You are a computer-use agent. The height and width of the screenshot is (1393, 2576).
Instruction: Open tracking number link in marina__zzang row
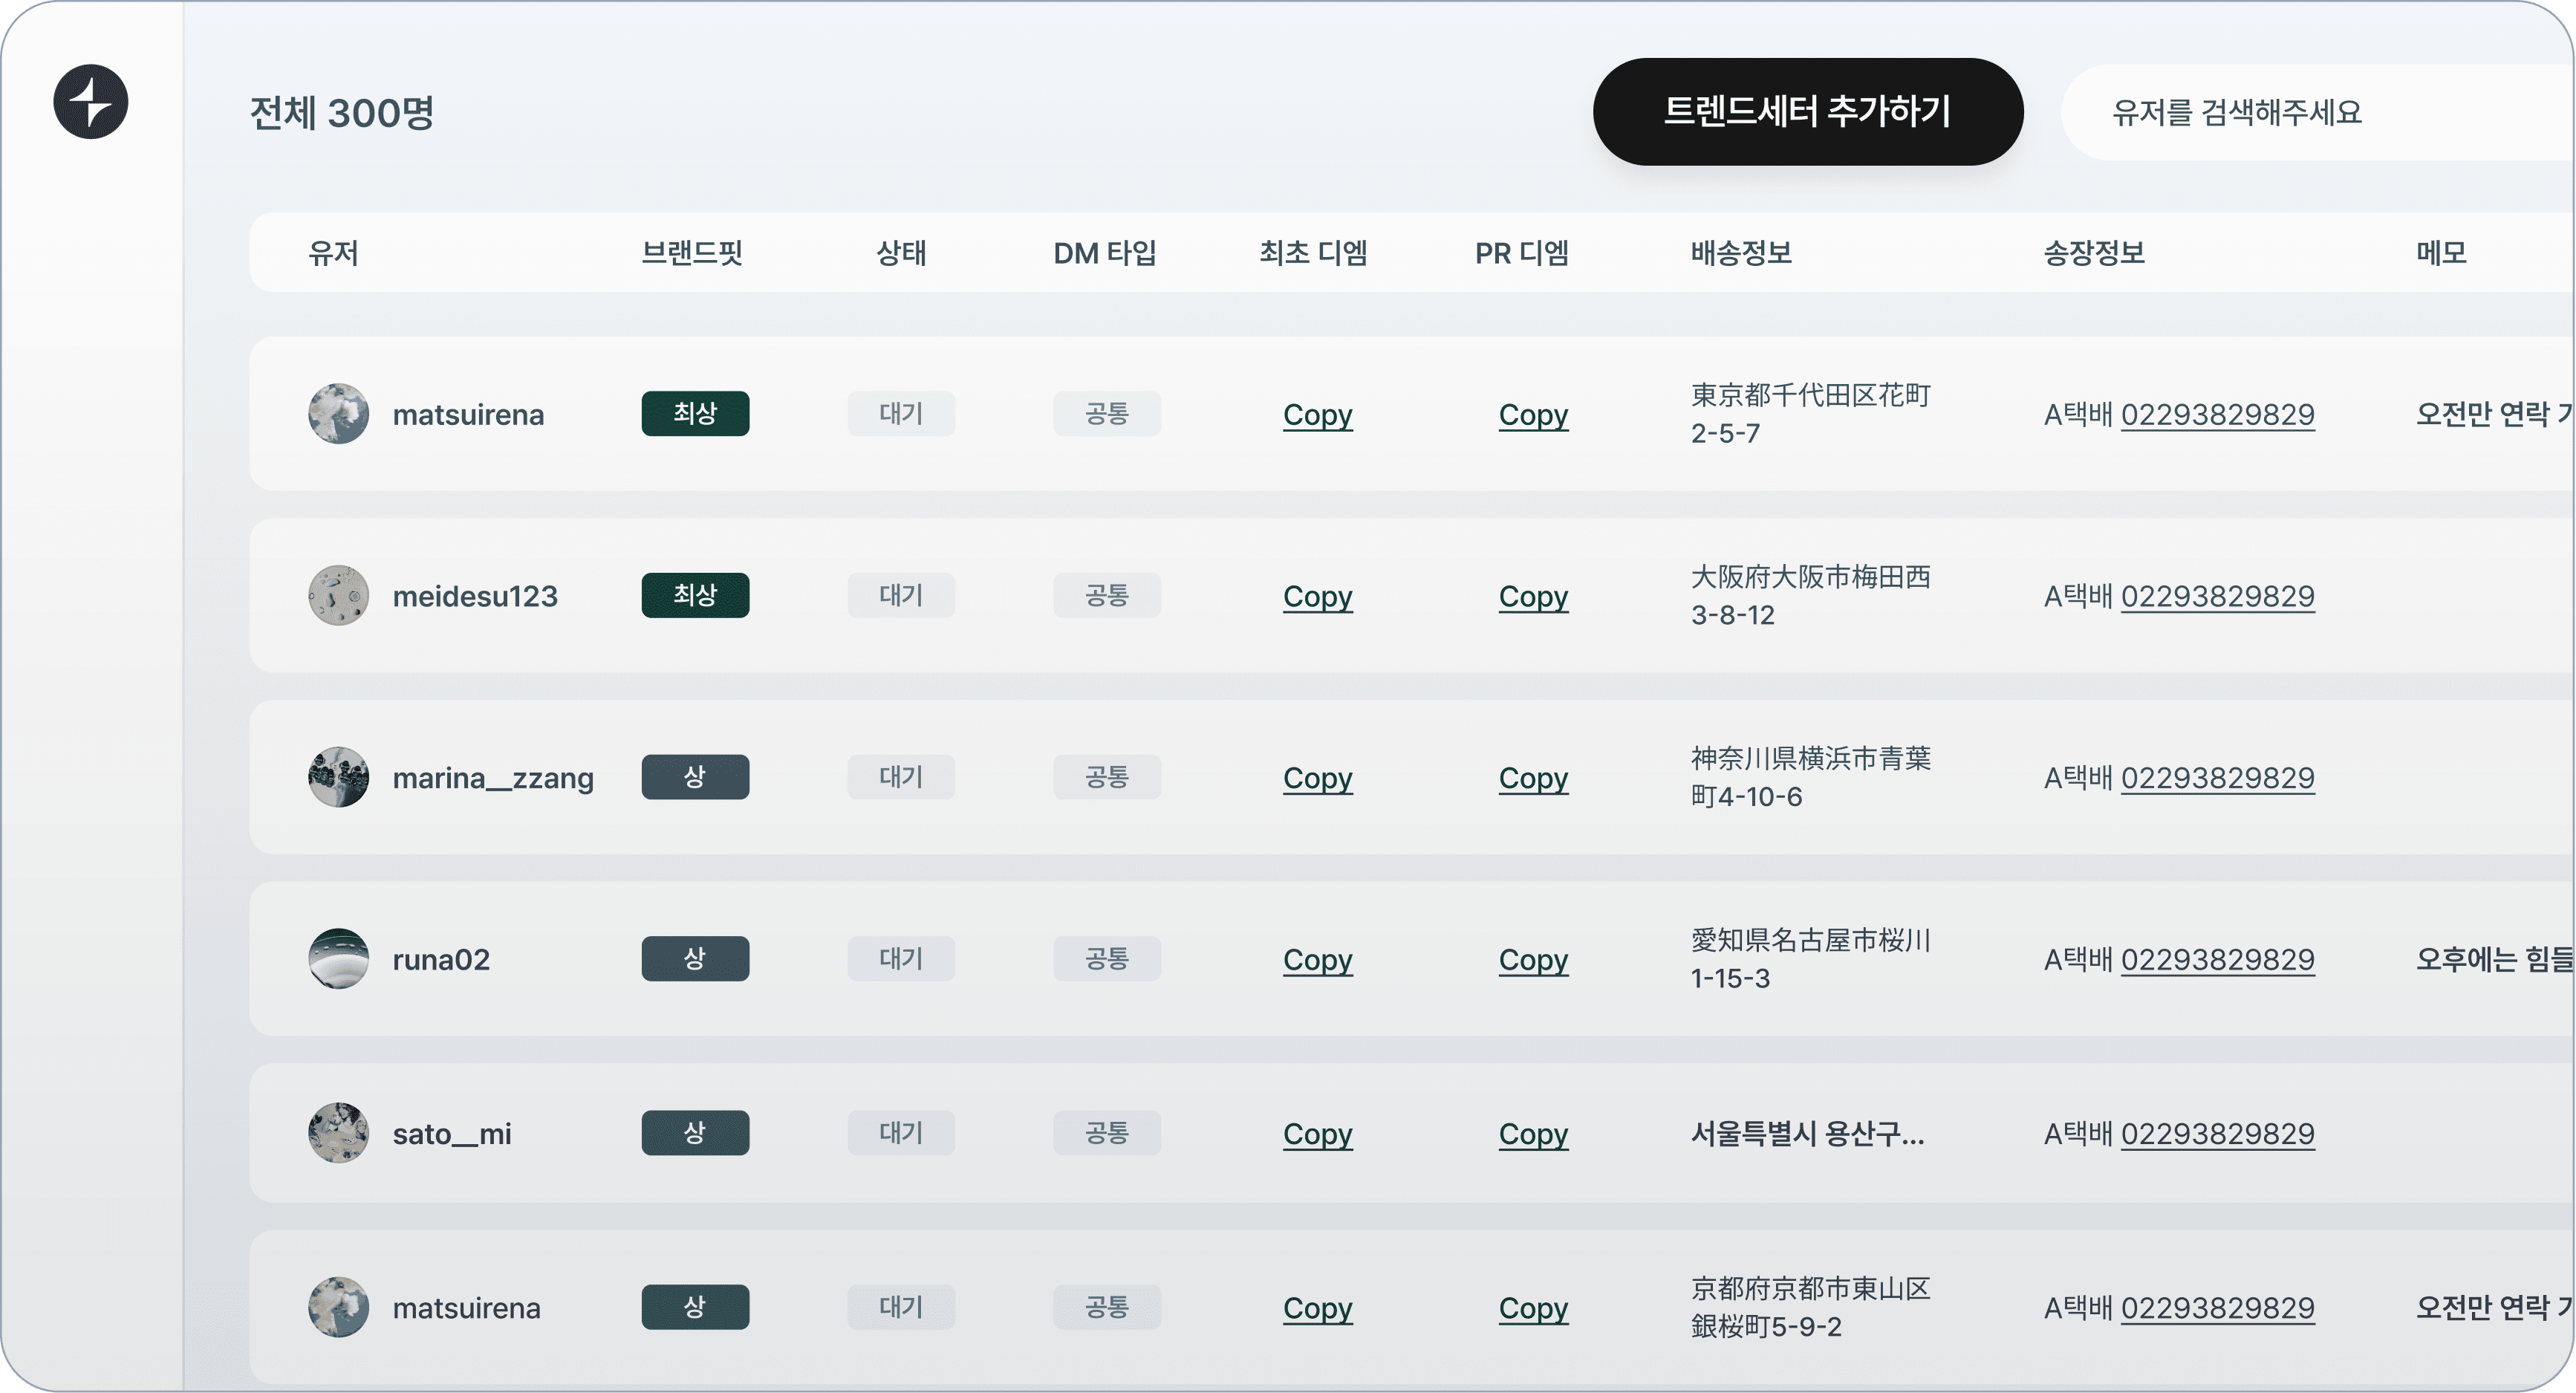click(x=2218, y=779)
